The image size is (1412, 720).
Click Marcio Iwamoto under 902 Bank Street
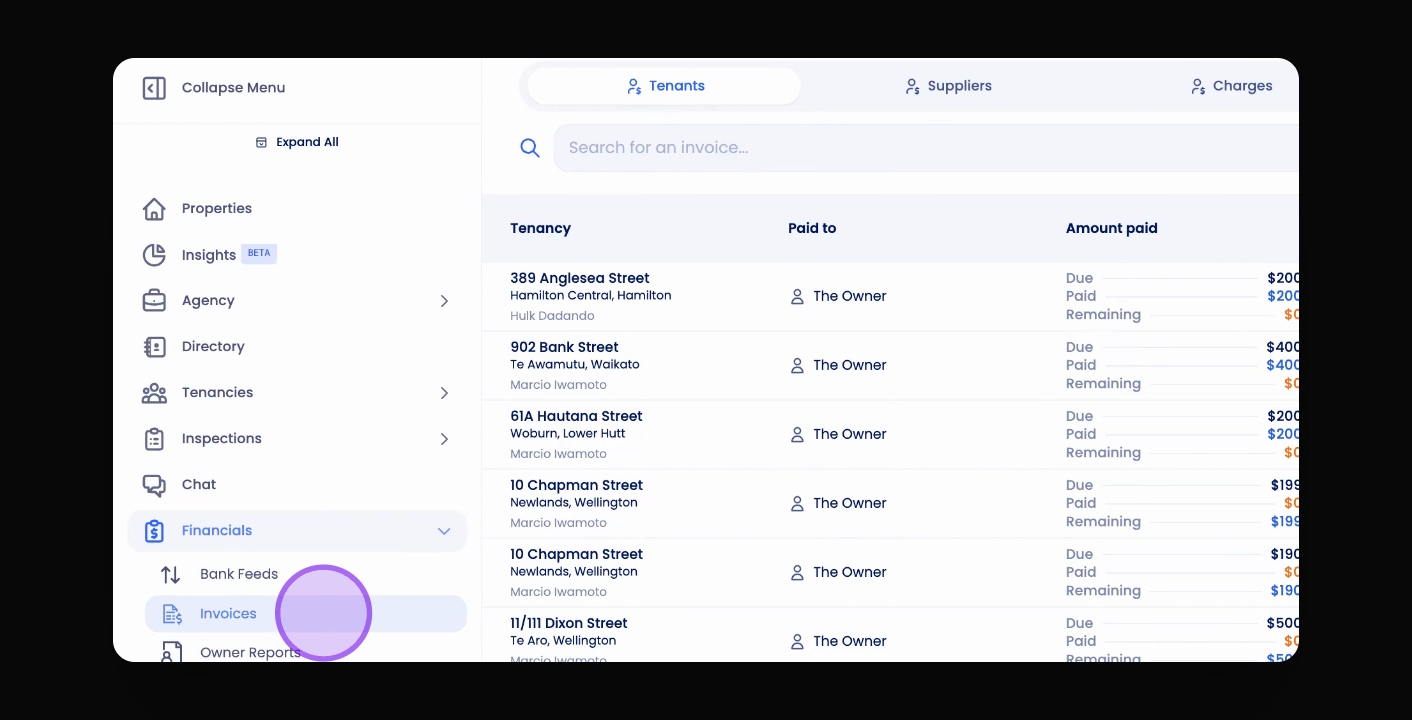point(558,385)
